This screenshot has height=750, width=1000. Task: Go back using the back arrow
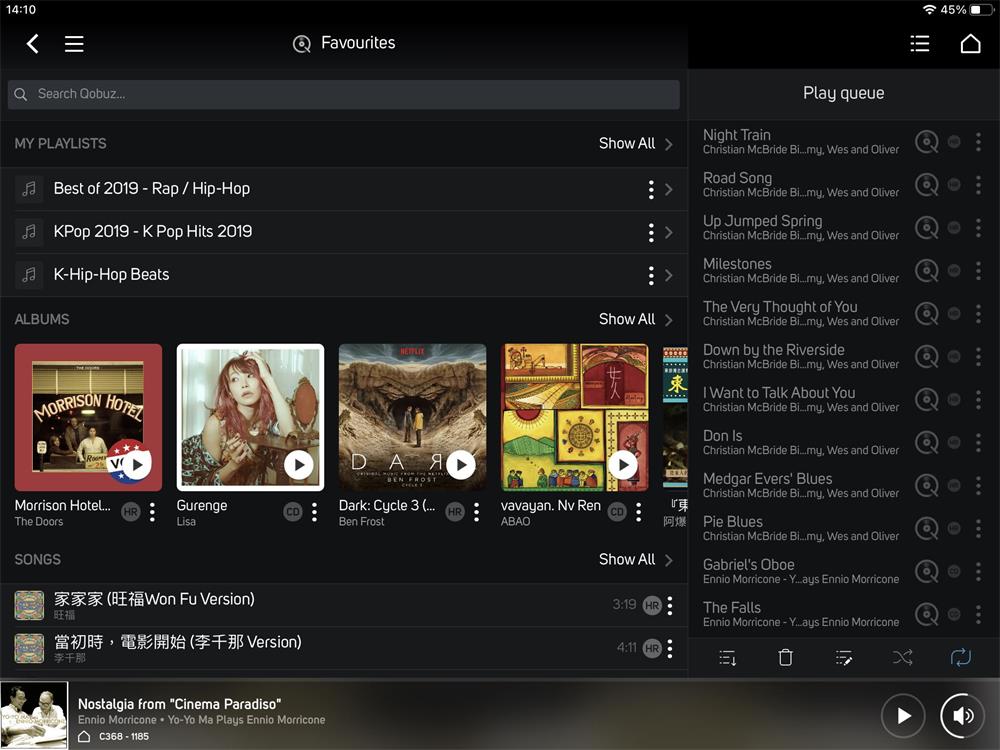pyautogui.click(x=33, y=44)
